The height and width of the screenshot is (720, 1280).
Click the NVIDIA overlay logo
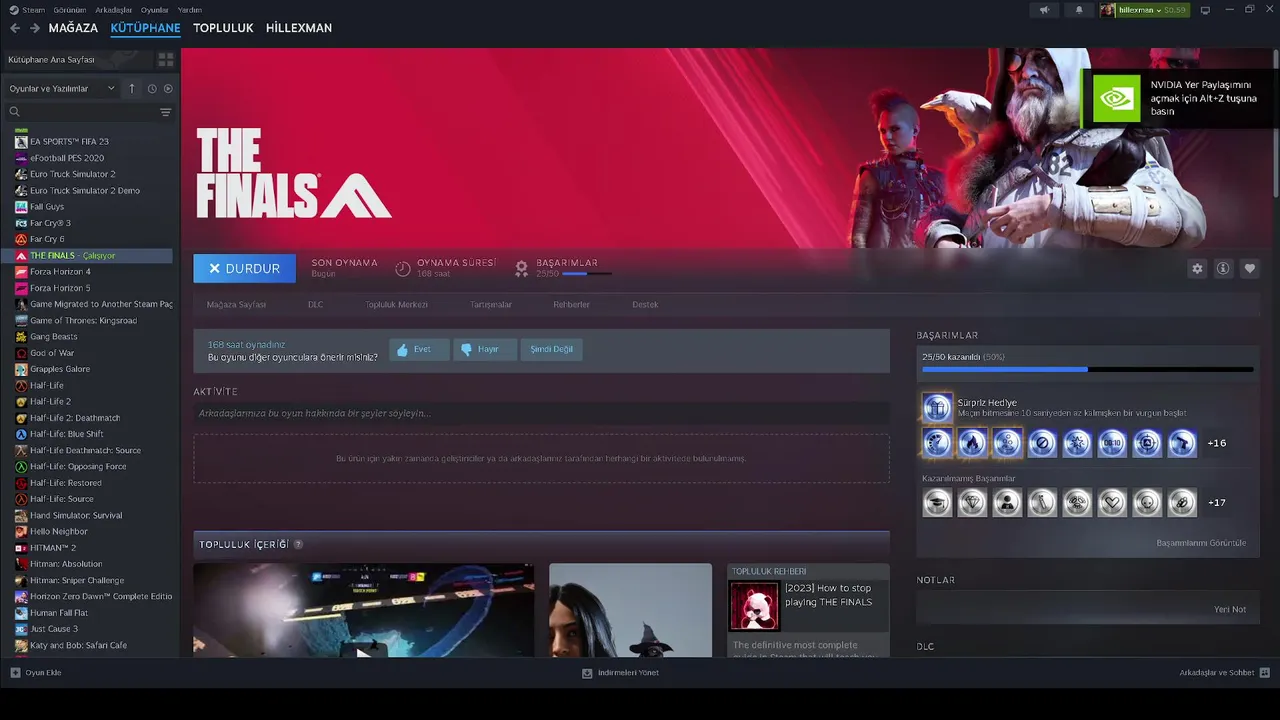pyautogui.click(x=1116, y=98)
